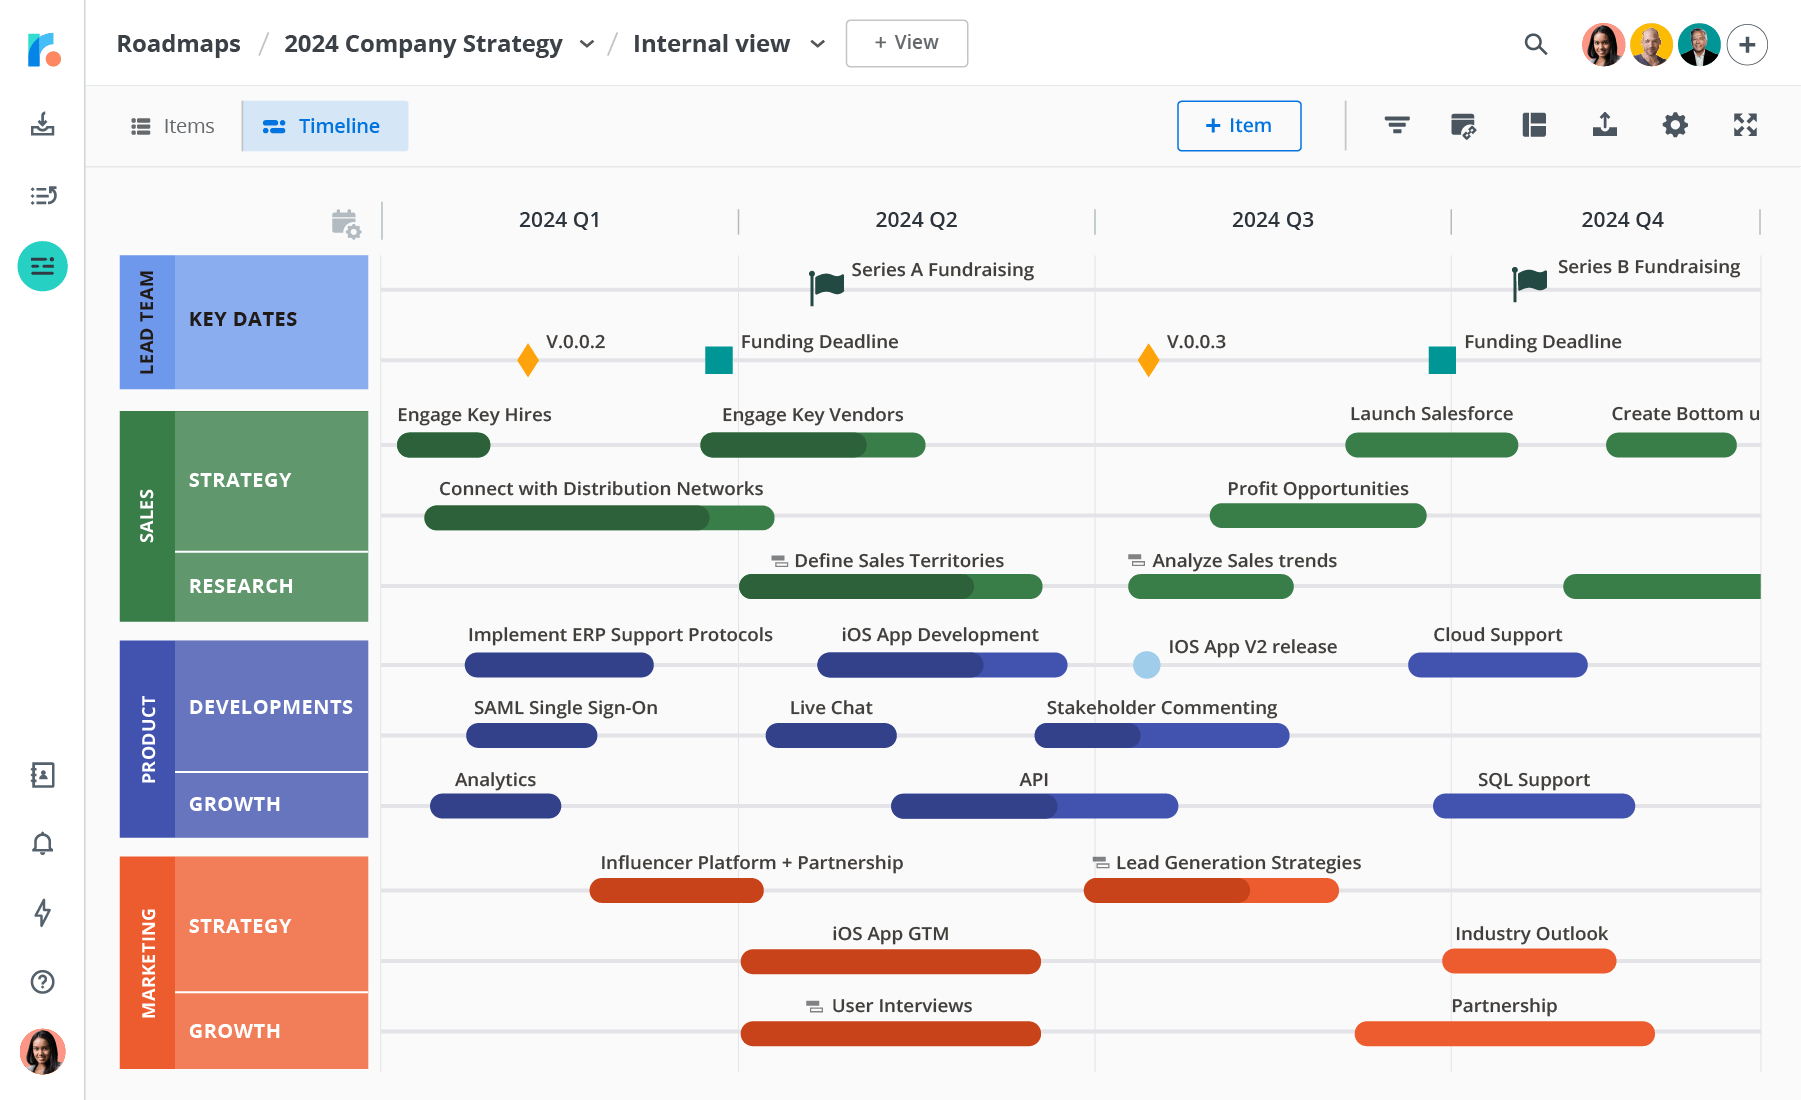The width and height of the screenshot is (1801, 1100).
Task: Enter fullscreen with the expand icon
Action: 1745,125
